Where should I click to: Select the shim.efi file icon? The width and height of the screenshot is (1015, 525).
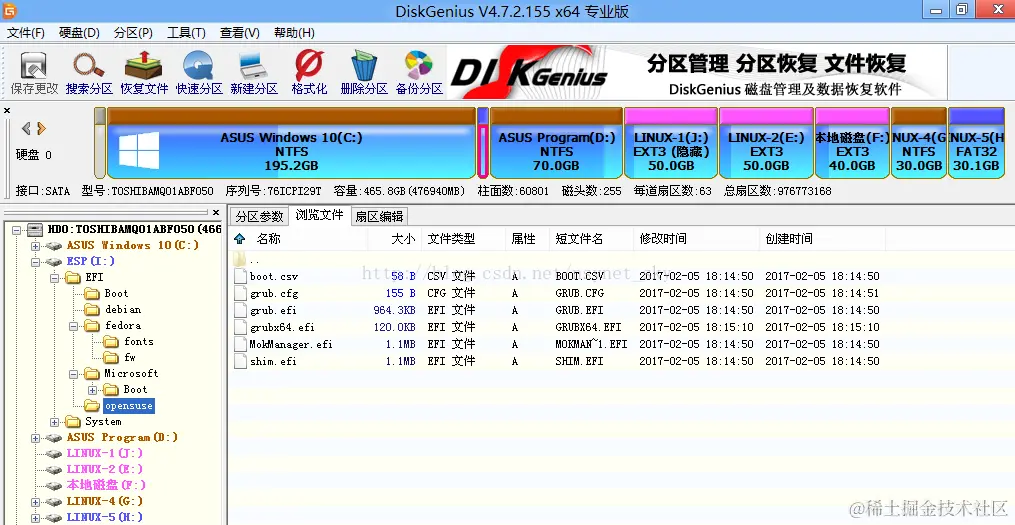click(241, 361)
